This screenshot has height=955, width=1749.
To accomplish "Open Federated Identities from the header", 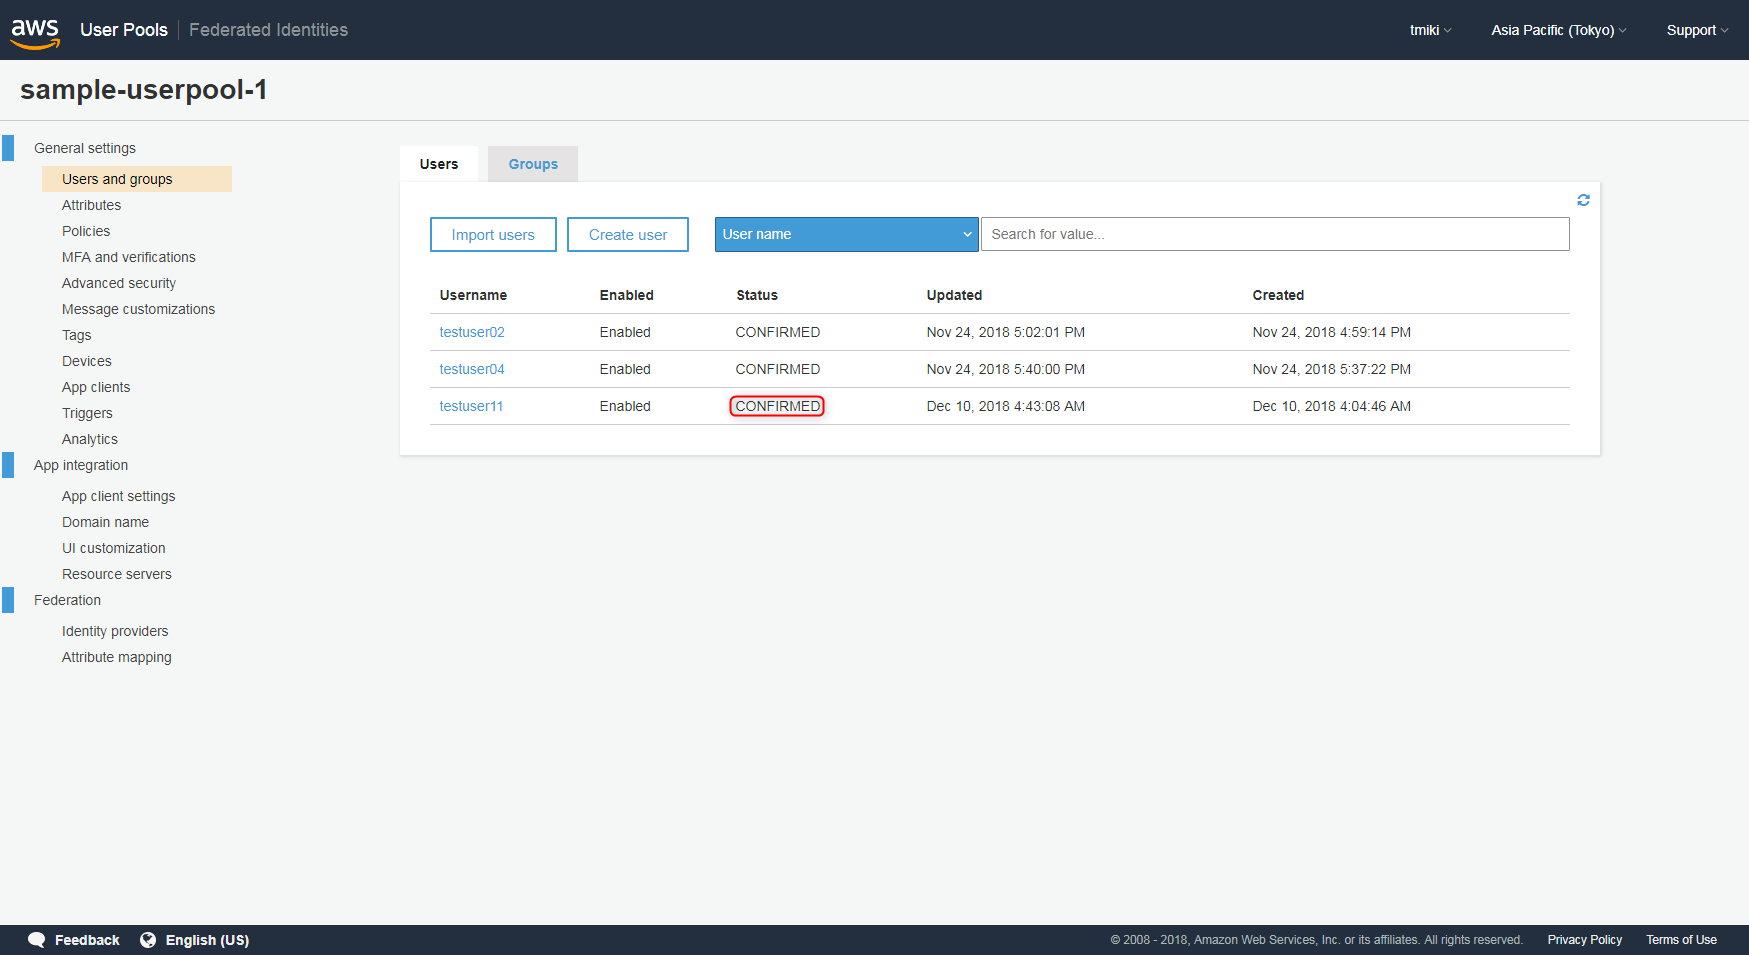I will [x=267, y=30].
